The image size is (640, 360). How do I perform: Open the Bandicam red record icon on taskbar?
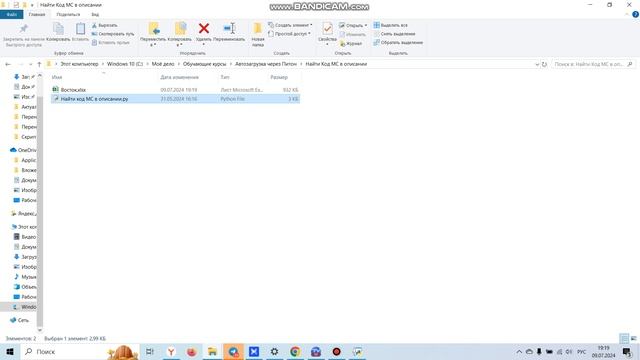point(336,351)
